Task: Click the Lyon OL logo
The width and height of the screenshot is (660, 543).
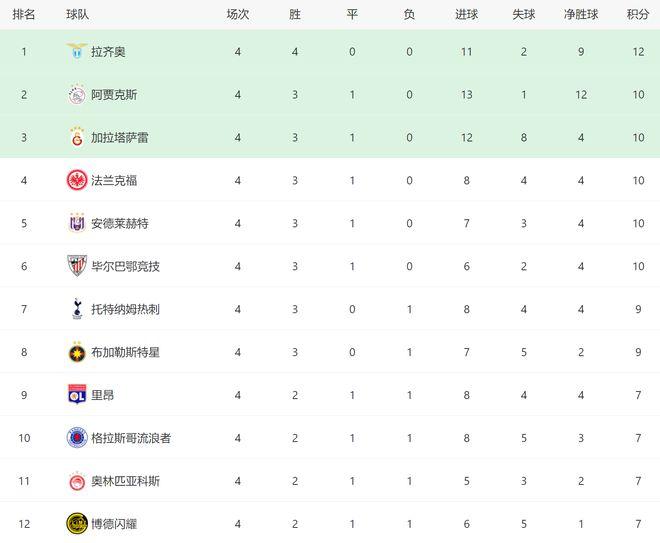Action: pos(77,394)
